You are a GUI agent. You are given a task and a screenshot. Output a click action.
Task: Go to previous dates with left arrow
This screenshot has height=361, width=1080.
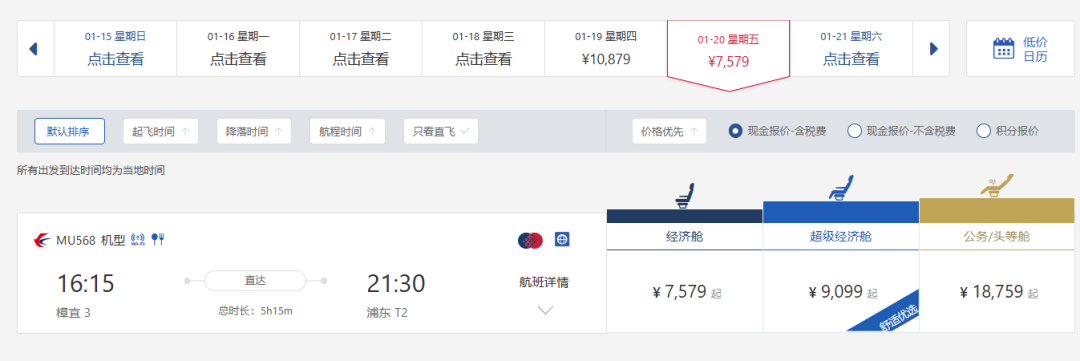33,49
